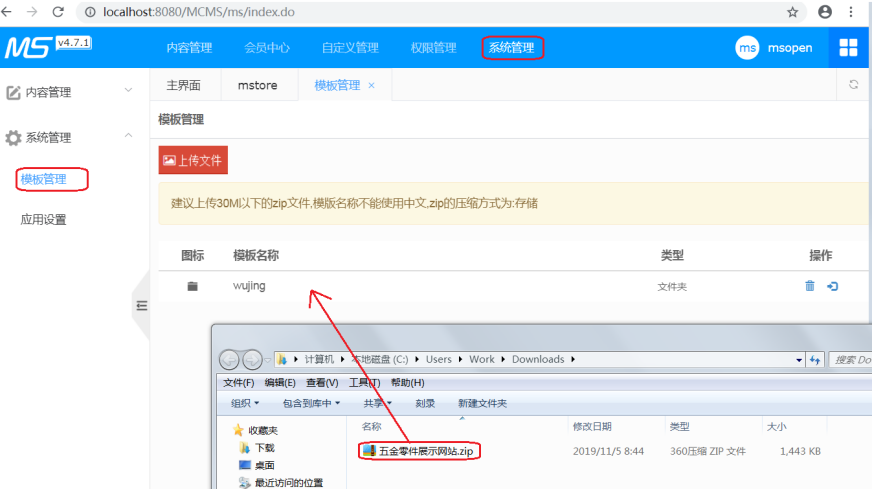Click Downloads in the Explorer path
This screenshot has height=489, width=872.
click(538, 359)
